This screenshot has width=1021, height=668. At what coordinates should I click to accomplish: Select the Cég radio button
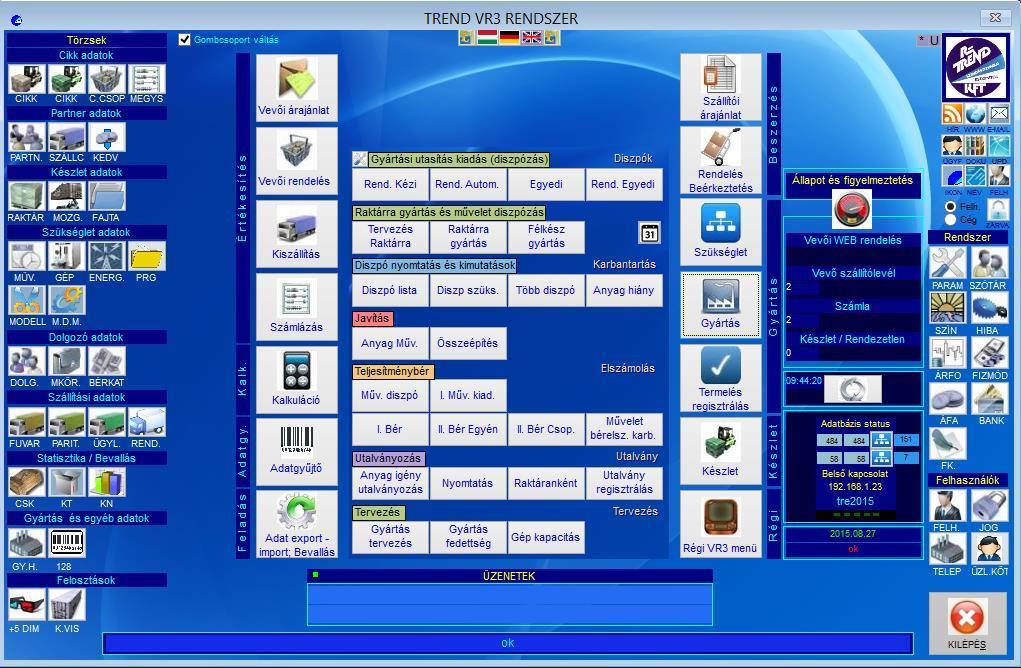(x=951, y=220)
